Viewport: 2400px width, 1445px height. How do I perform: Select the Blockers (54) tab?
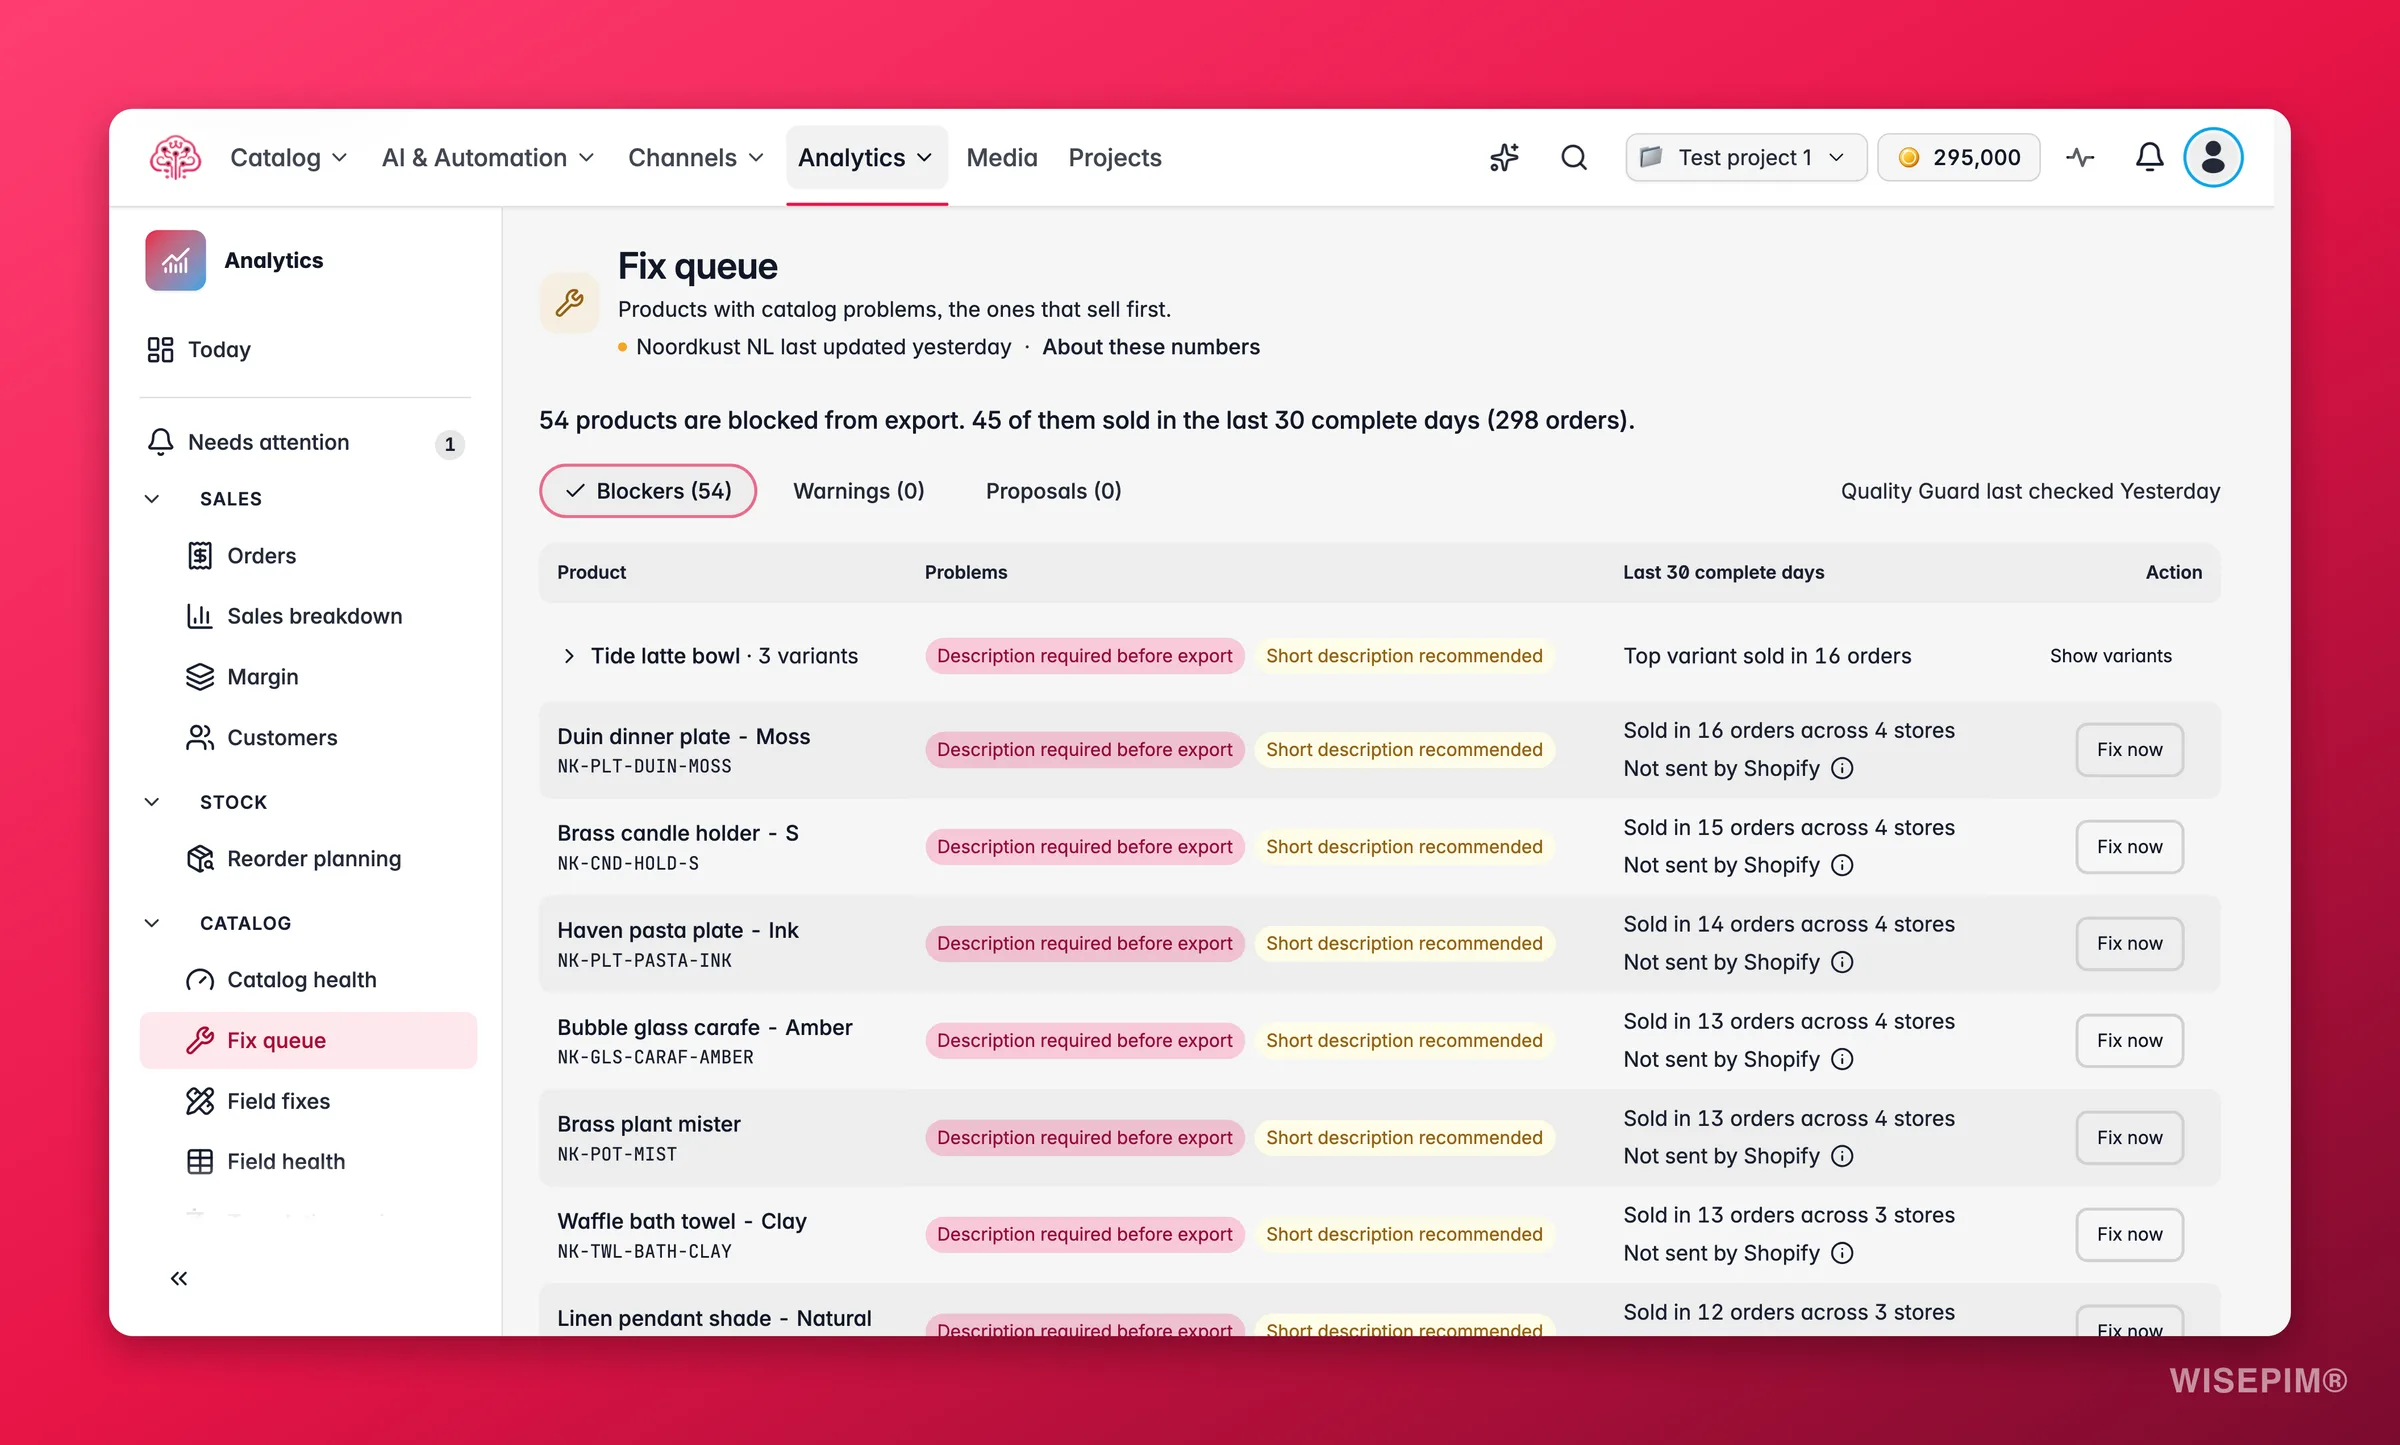[648, 491]
